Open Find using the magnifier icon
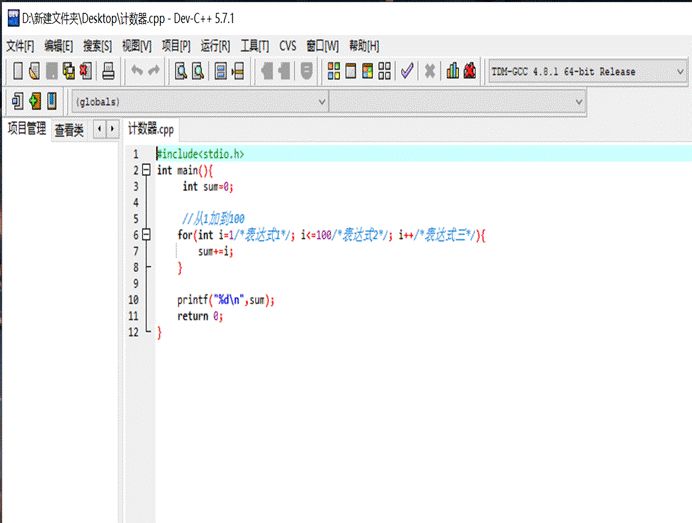The width and height of the screenshot is (692, 523). click(x=181, y=71)
